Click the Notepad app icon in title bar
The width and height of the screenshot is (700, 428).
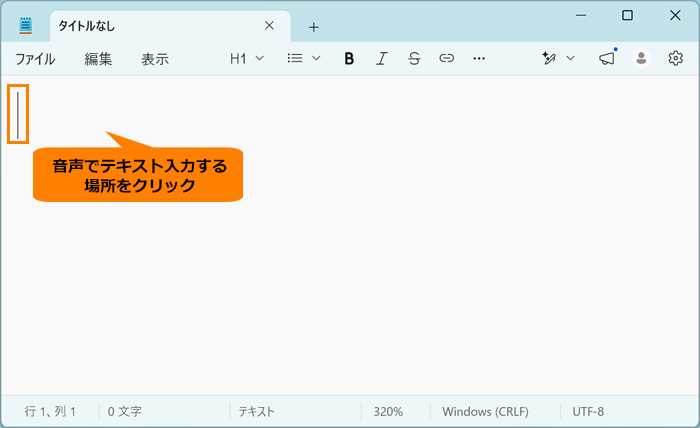[x=25, y=25]
